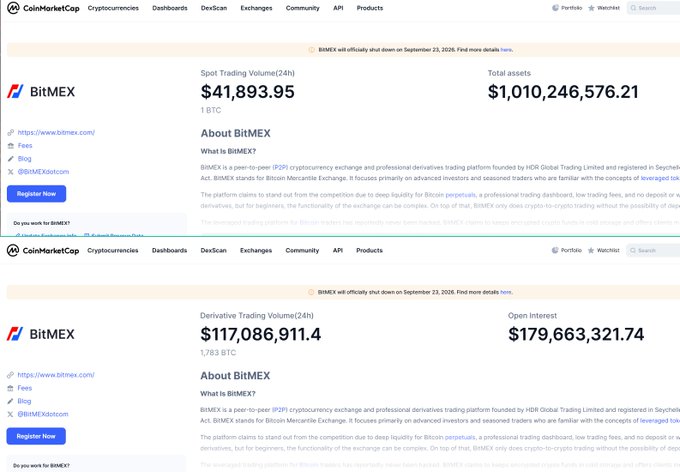Open Fees link on Derivative Trading Volume page
Viewport: 680px width, 472px height.
25,388
